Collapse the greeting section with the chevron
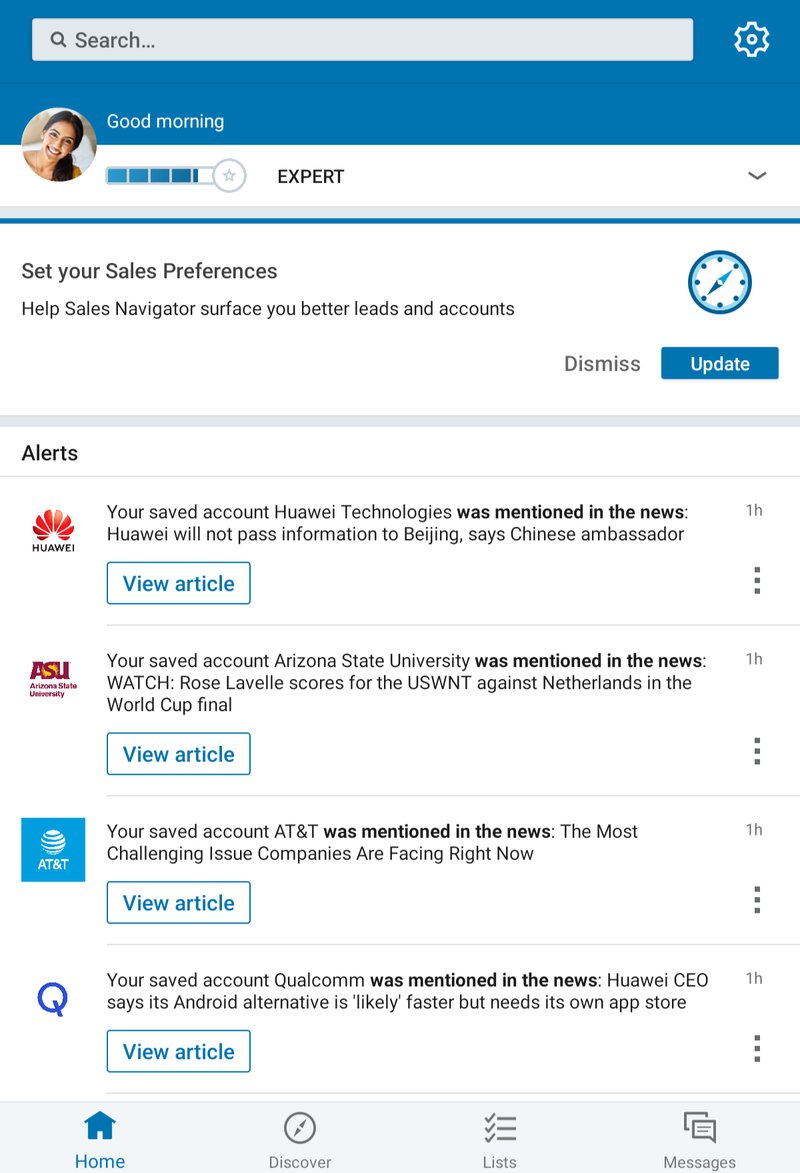Screen dimensions: 800x1173 [757, 175]
